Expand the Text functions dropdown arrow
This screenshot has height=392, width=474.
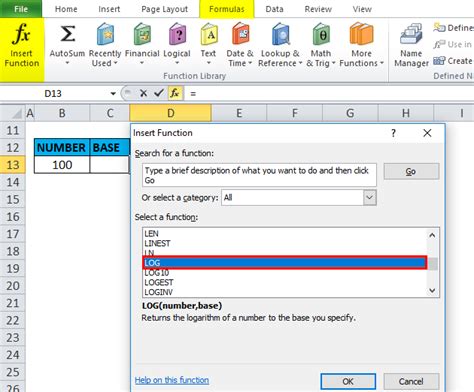tap(209, 63)
